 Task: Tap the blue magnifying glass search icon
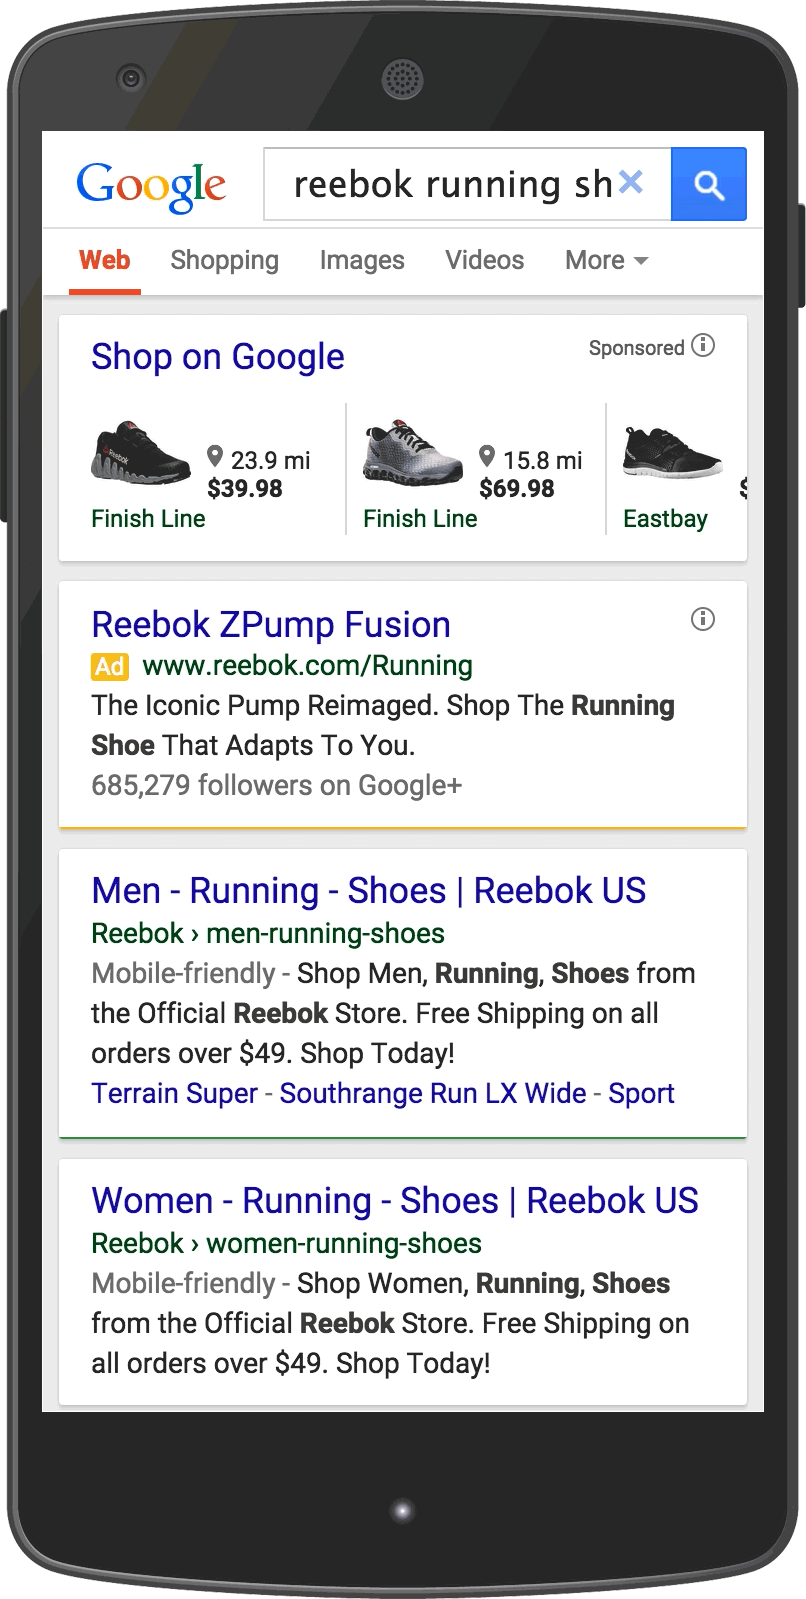click(709, 184)
